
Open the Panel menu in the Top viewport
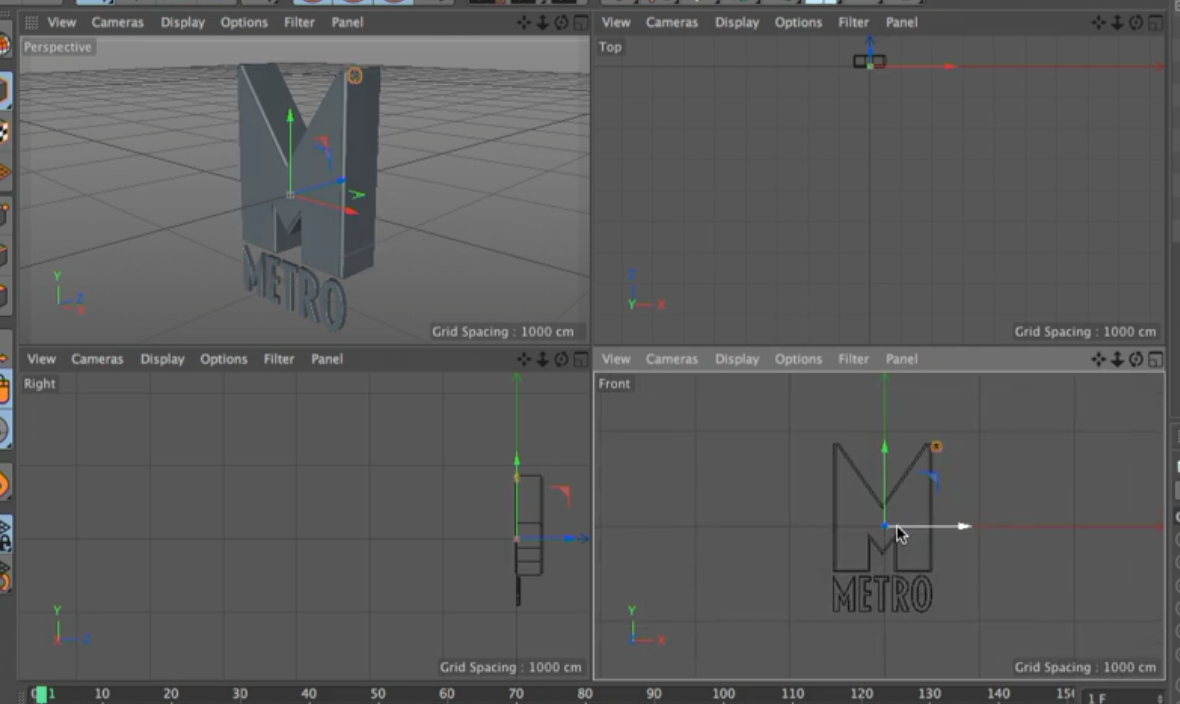pos(901,22)
